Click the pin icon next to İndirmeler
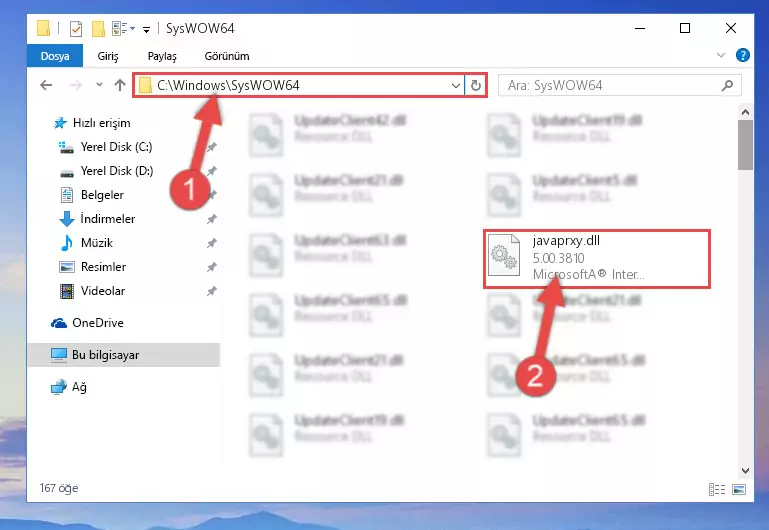Screen dimensions: 769x530 point(211,219)
